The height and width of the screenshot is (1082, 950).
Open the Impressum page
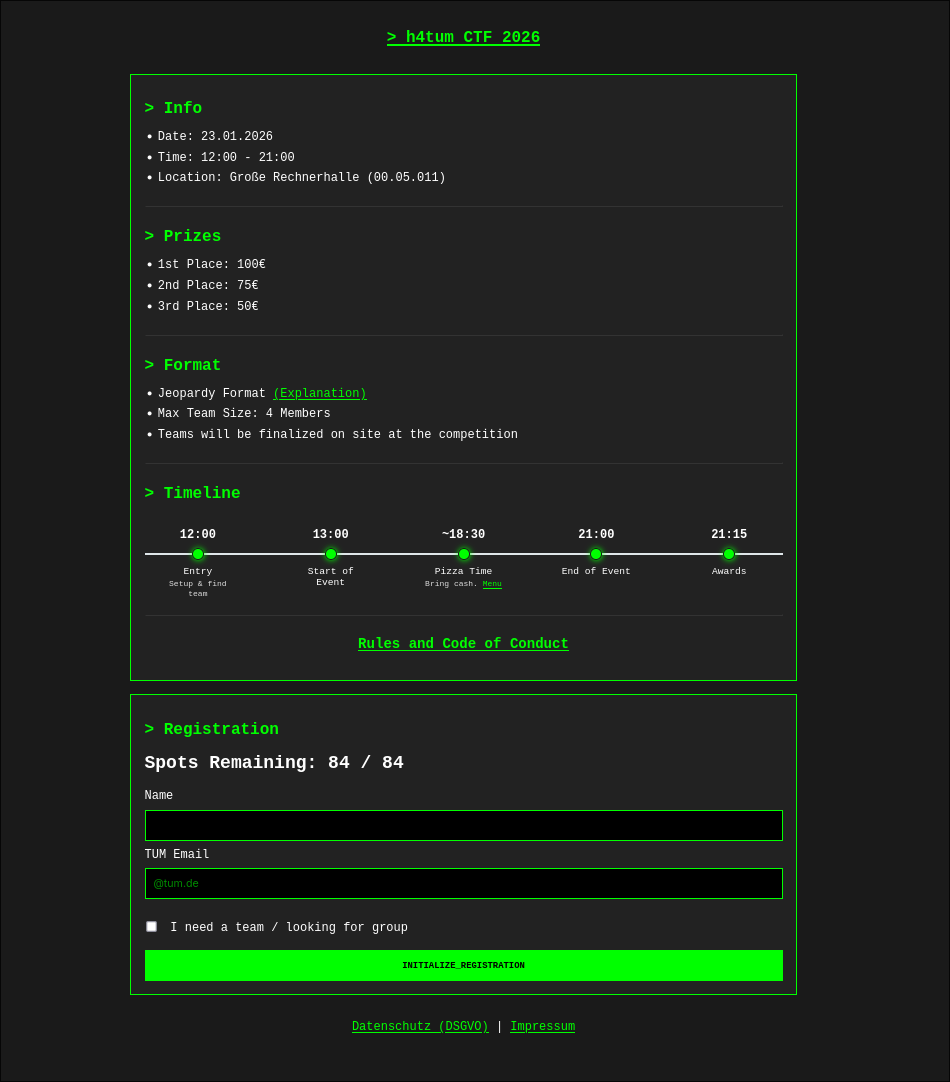542,1026
